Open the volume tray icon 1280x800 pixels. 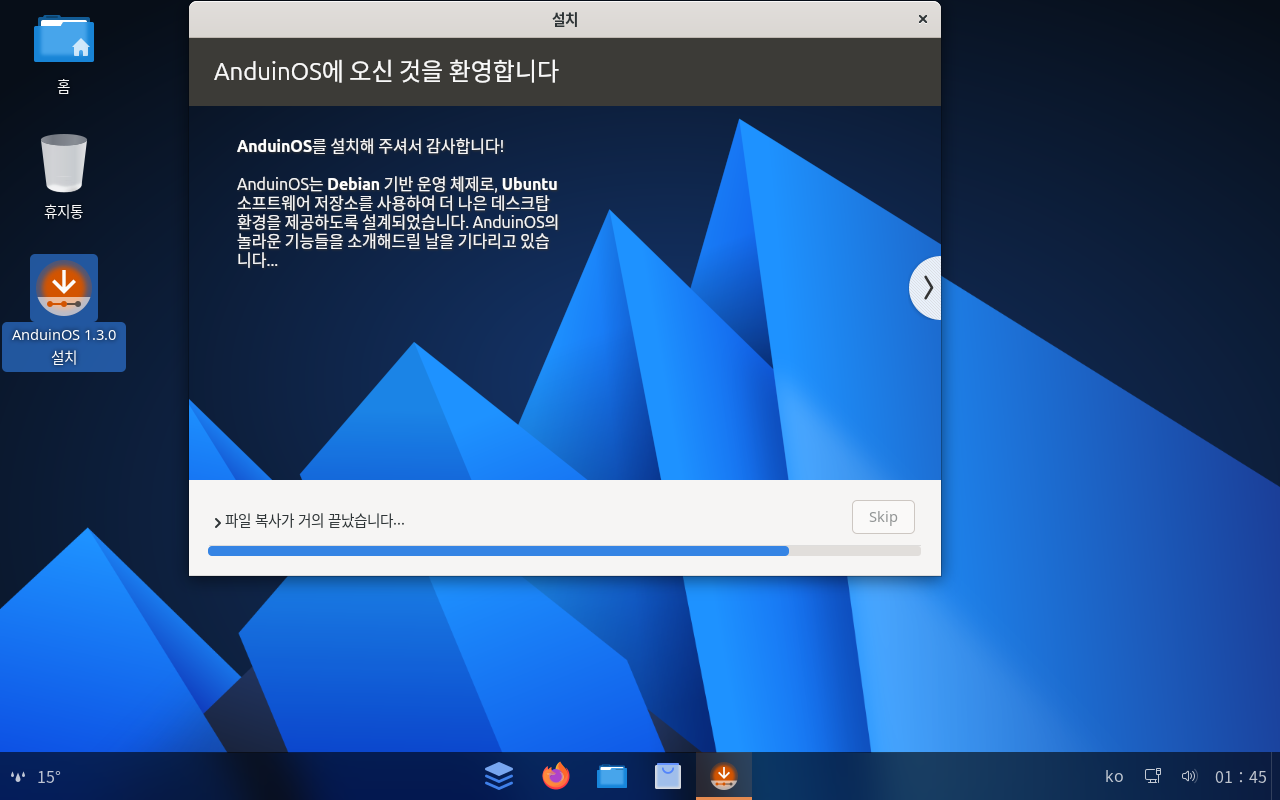(1189, 776)
